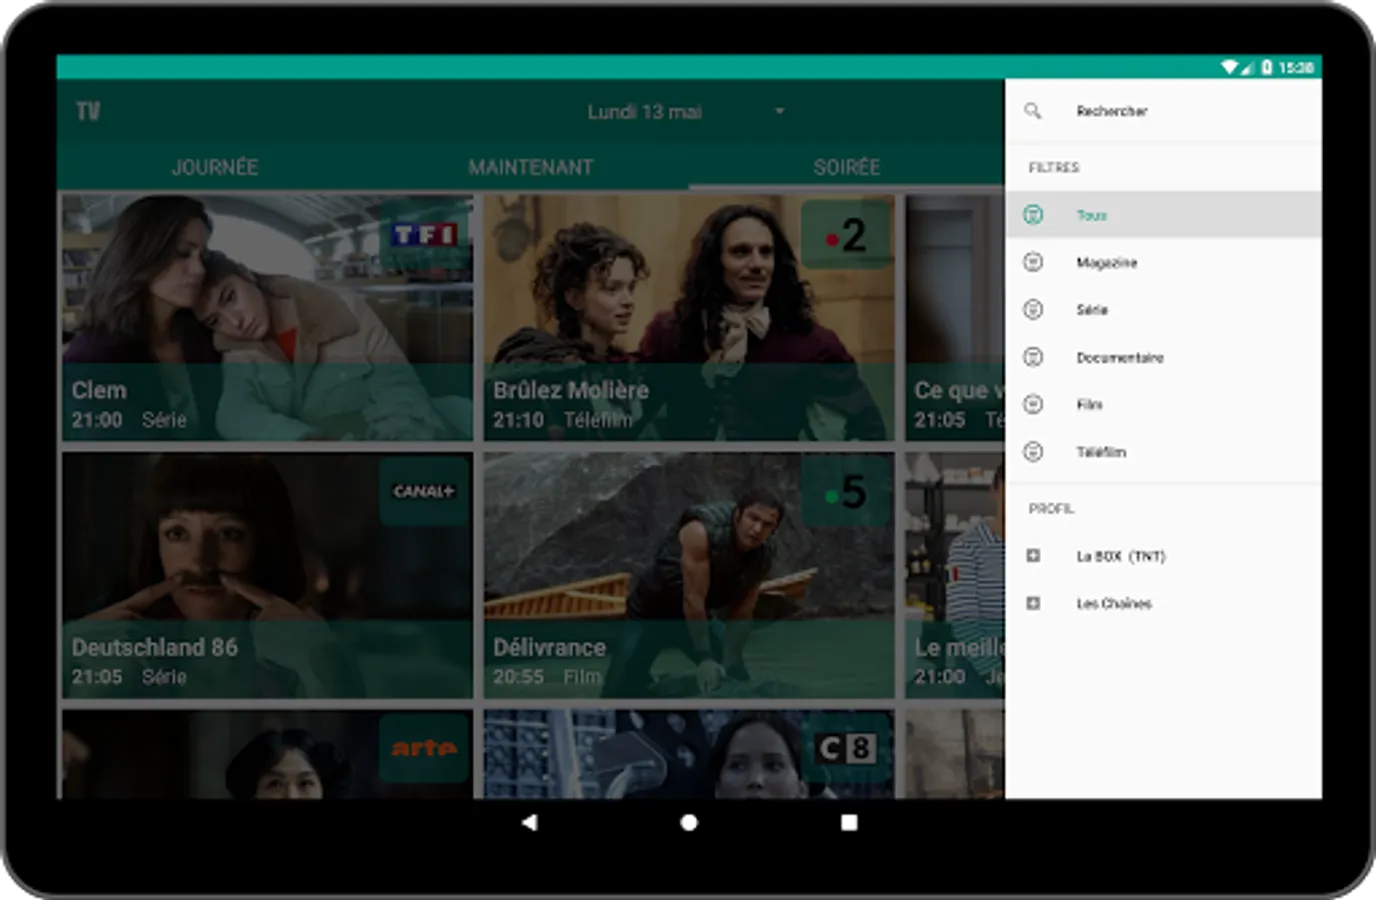The height and width of the screenshot is (900, 1376).
Task: Switch to the SOIRÉE tab
Action: [x=847, y=167]
